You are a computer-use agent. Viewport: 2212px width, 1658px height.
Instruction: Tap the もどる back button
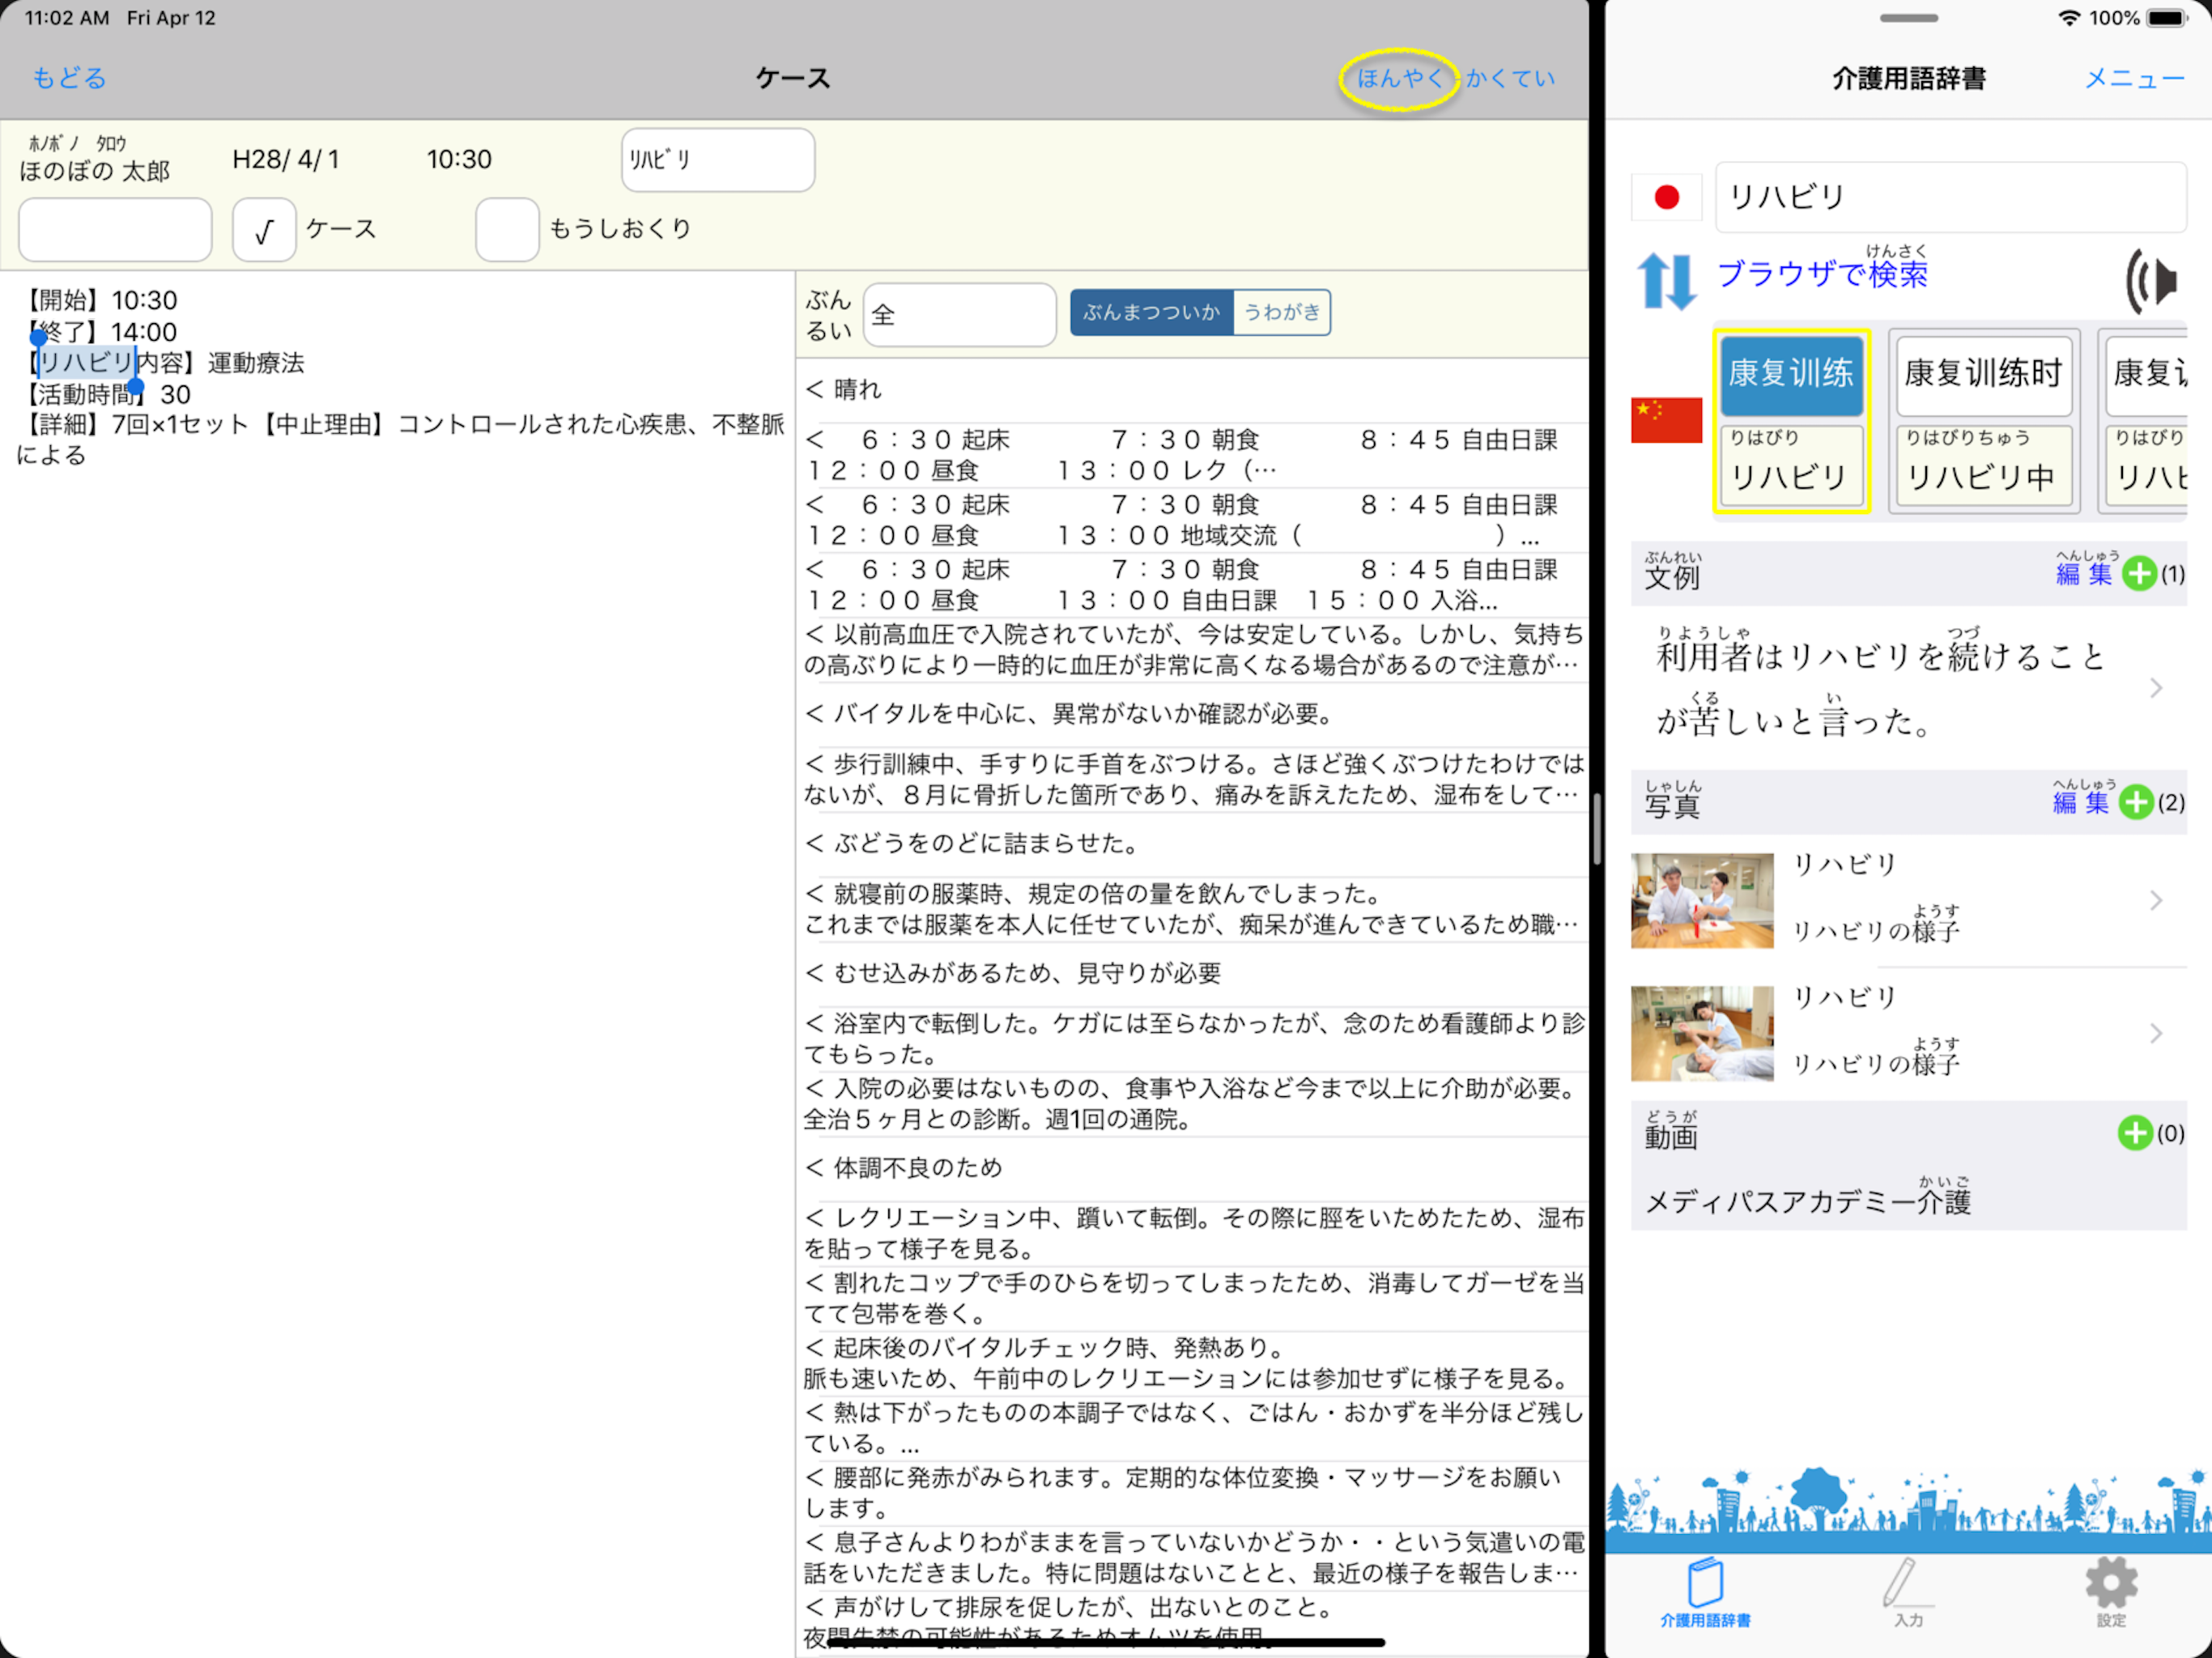70,78
